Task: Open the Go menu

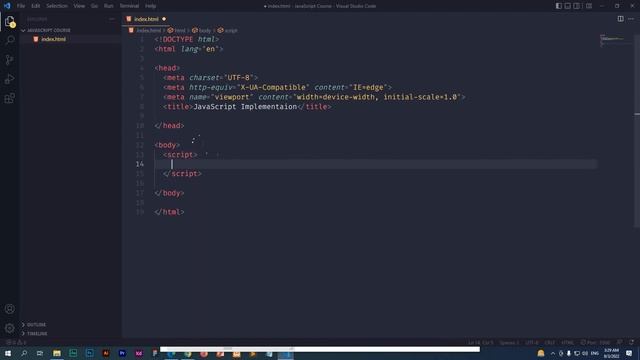Action: [94, 6]
